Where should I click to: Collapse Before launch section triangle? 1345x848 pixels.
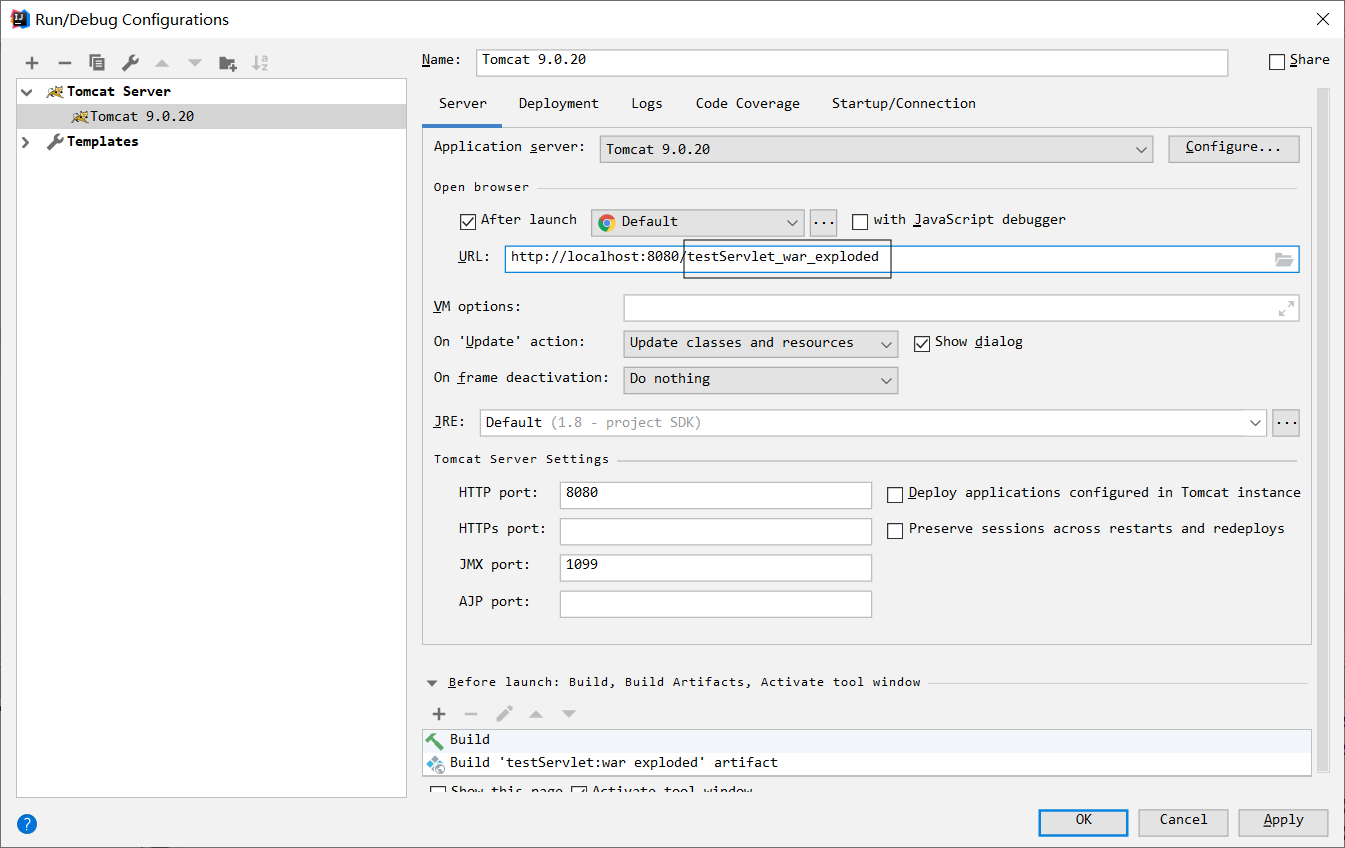click(x=432, y=683)
